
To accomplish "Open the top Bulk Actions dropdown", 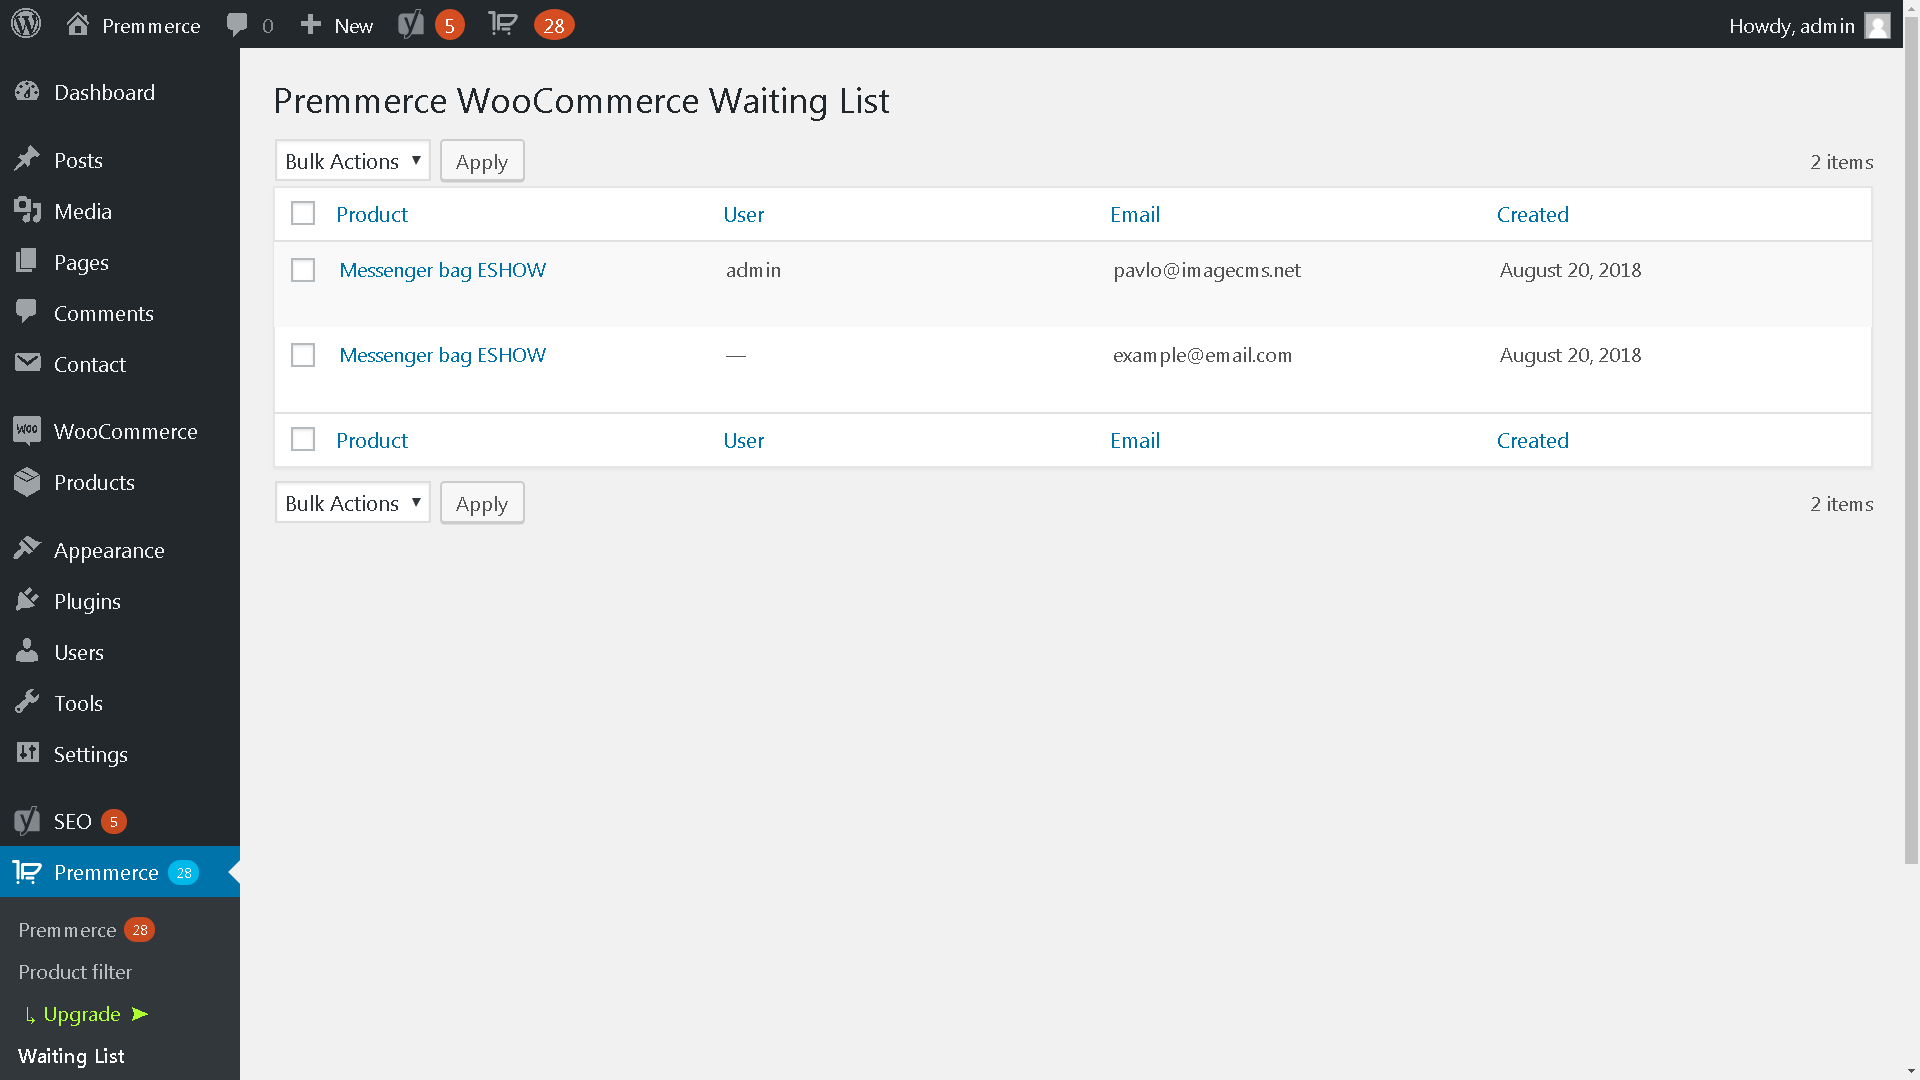I will coord(353,161).
